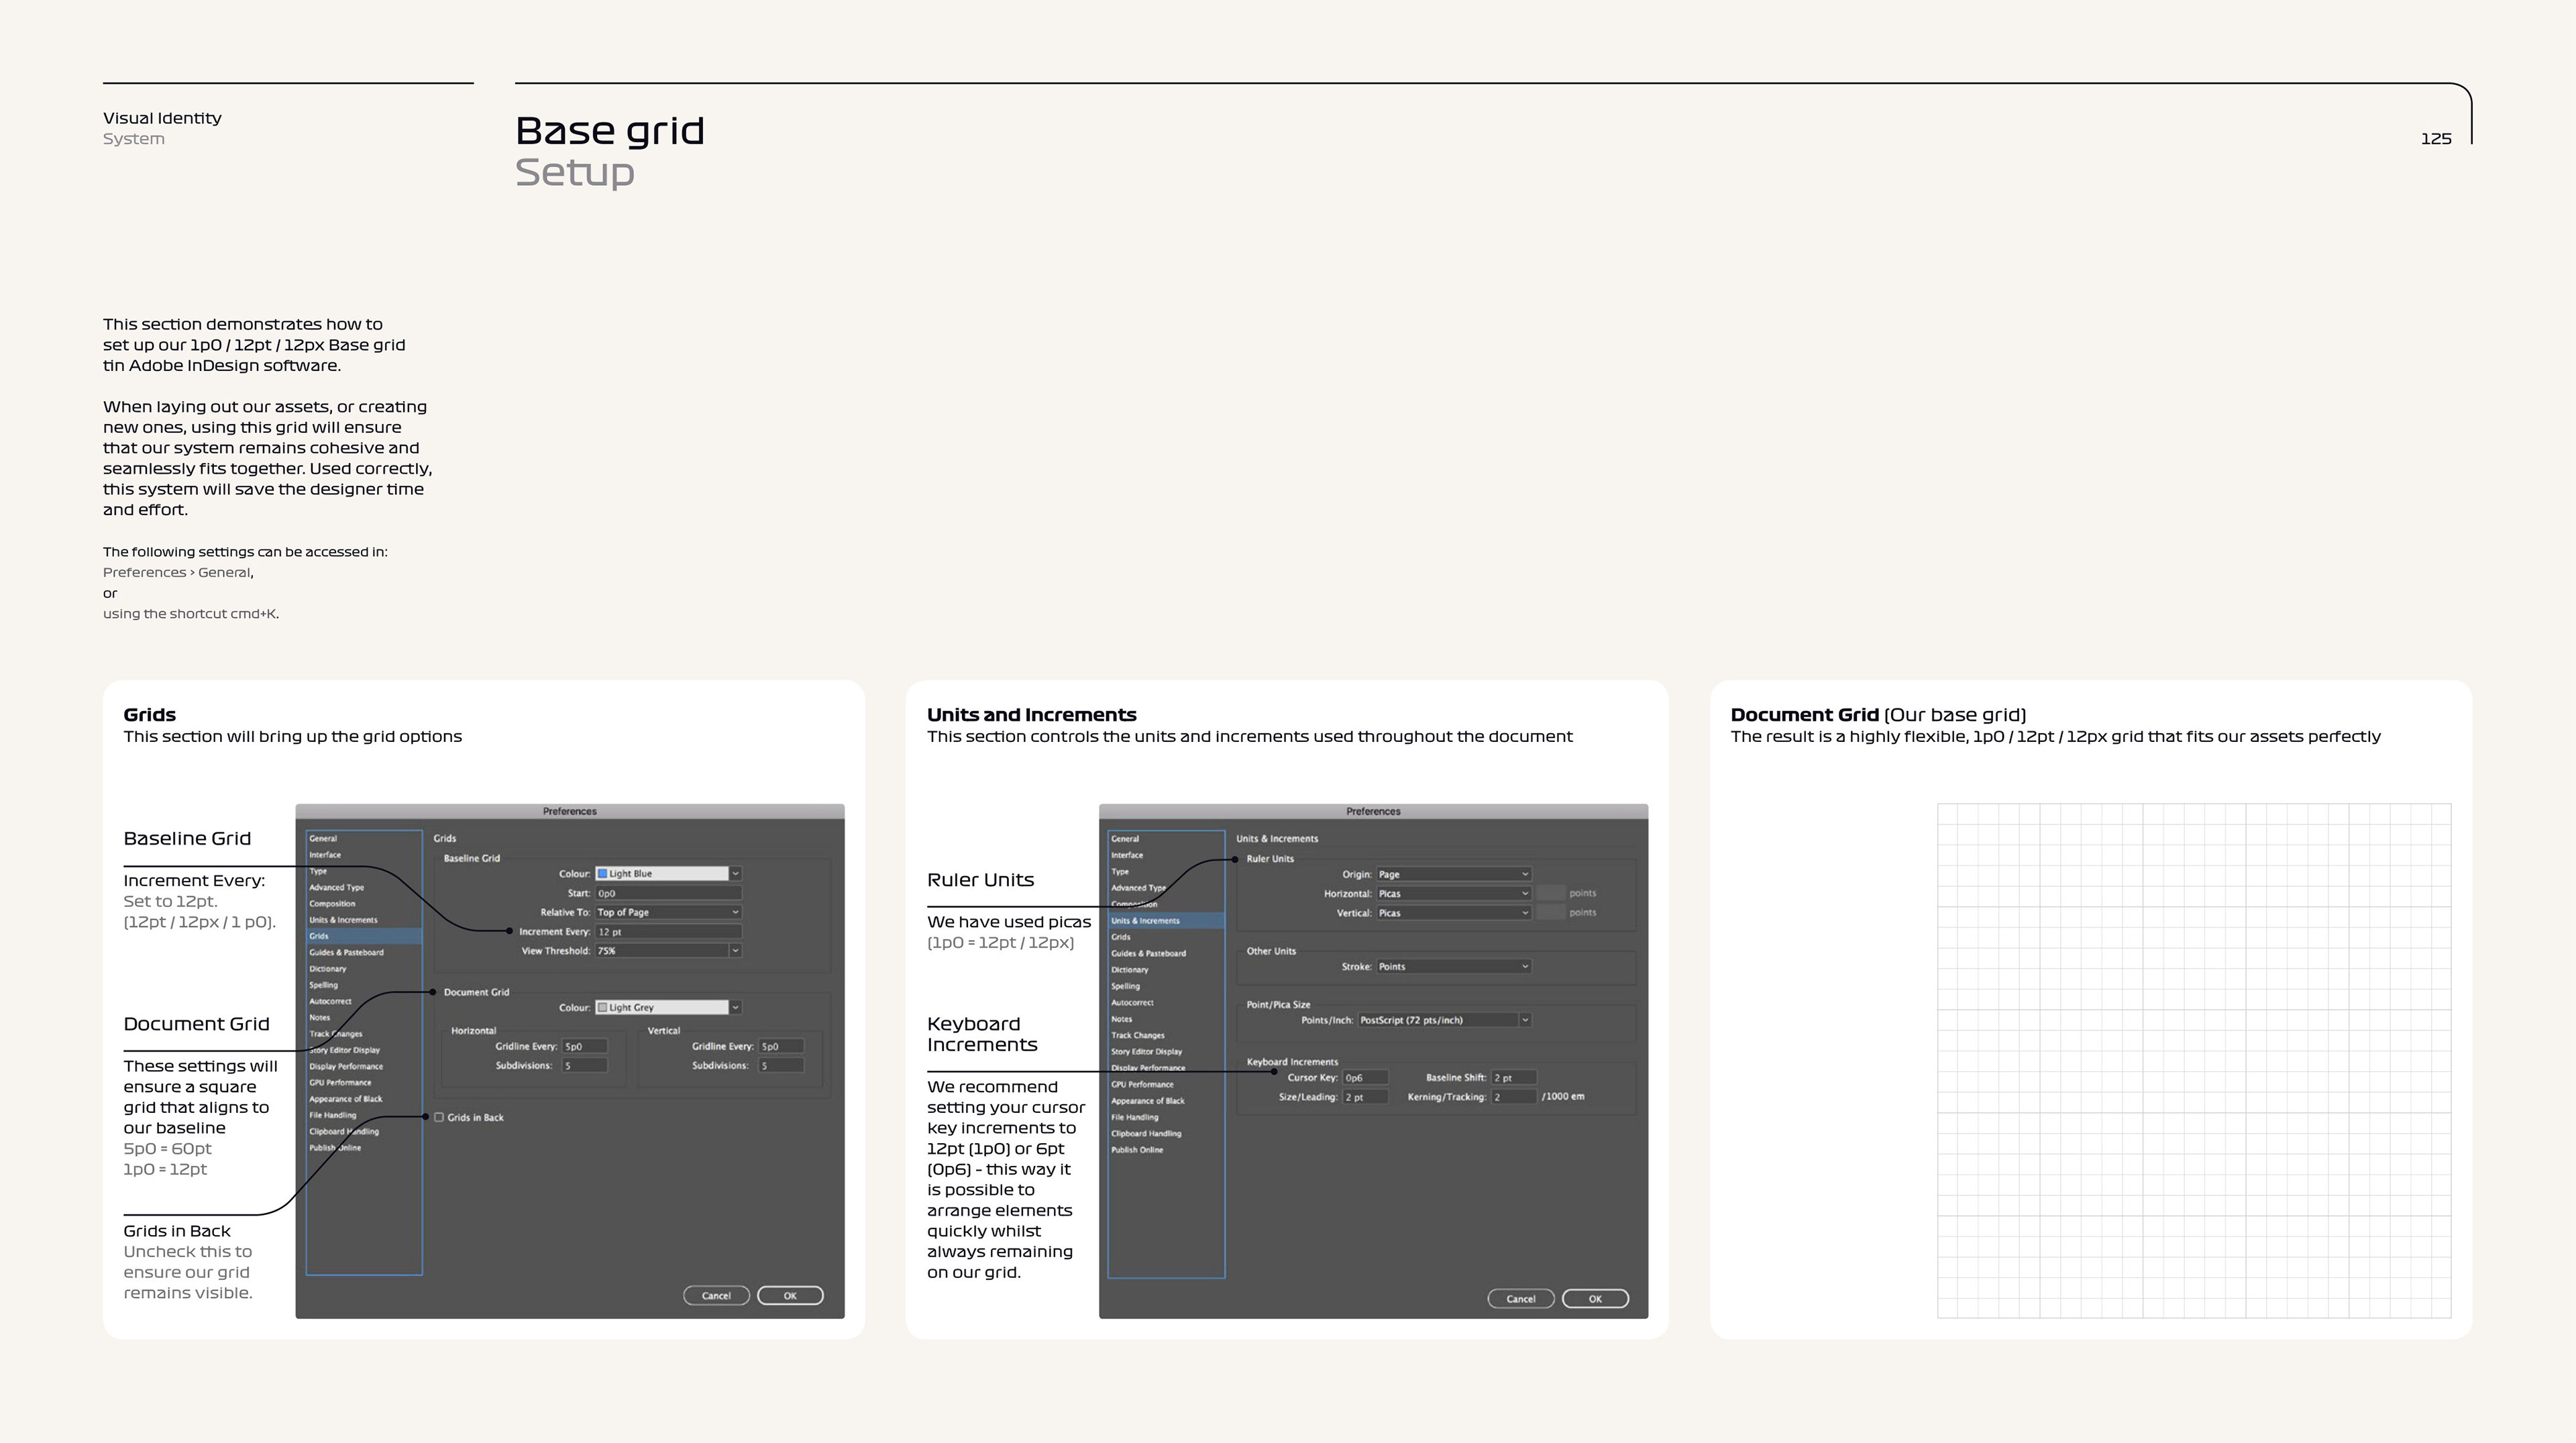Toggle the Grids in Back checkbox
This screenshot has width=2576, height=1443.
click(x=439, y=1117)
